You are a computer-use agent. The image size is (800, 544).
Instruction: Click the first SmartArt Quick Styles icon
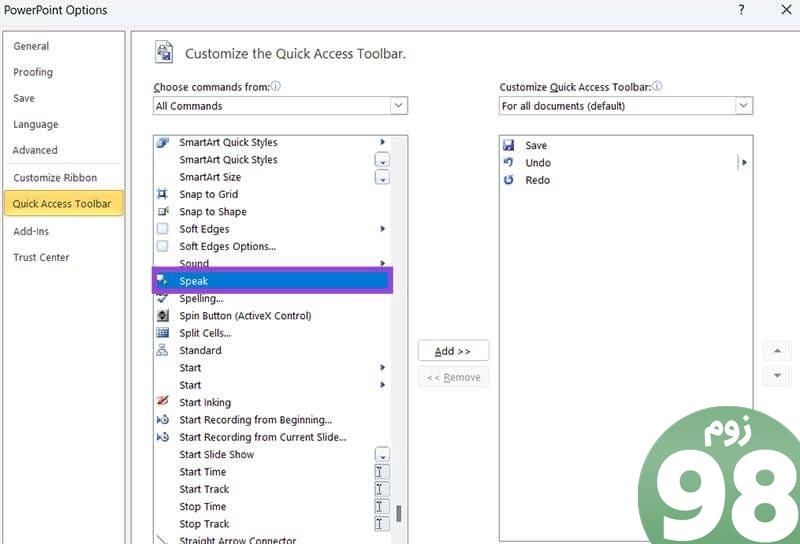pos(162,142)
